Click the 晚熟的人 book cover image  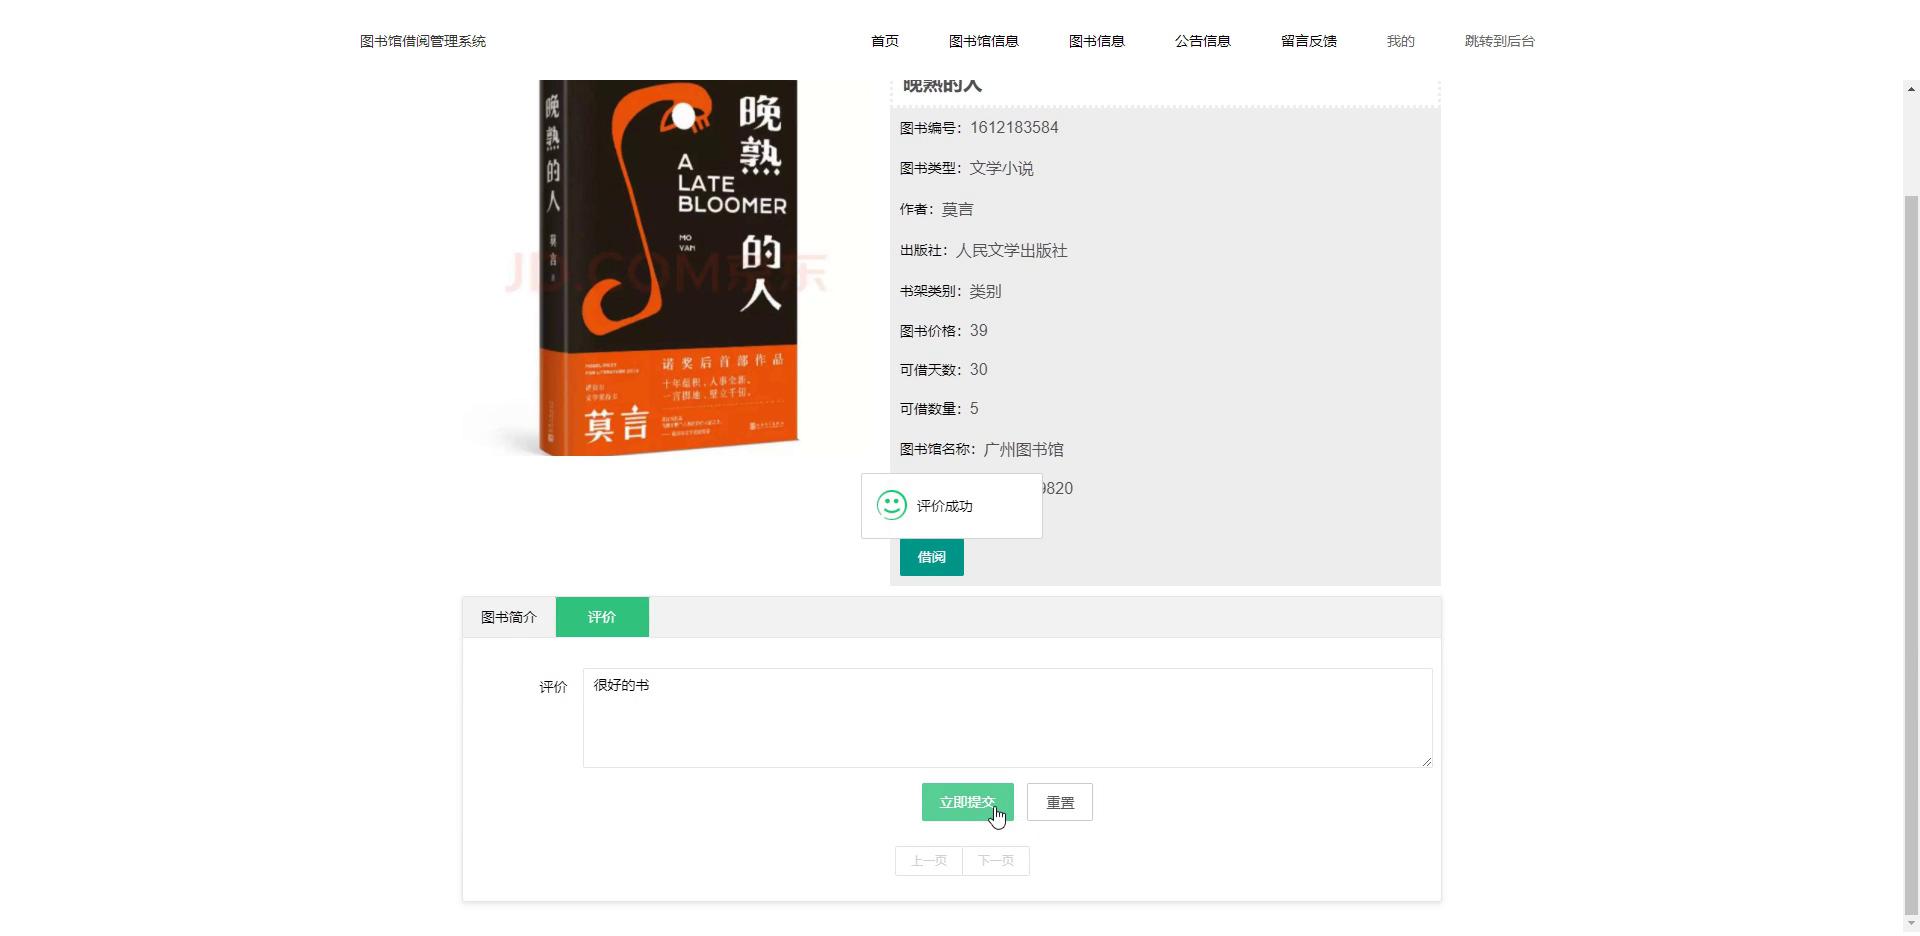coord(668,268)
